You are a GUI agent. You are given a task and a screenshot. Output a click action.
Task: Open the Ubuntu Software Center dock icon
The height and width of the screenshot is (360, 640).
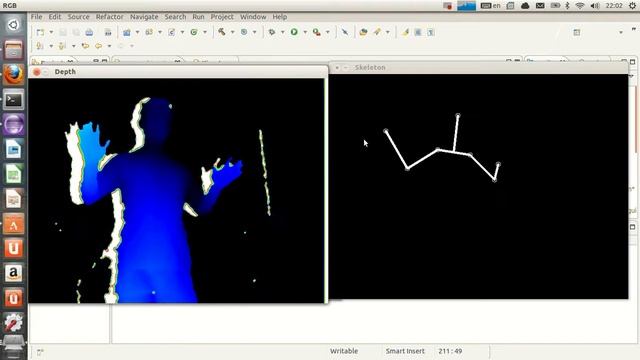(x=13, y=223)
